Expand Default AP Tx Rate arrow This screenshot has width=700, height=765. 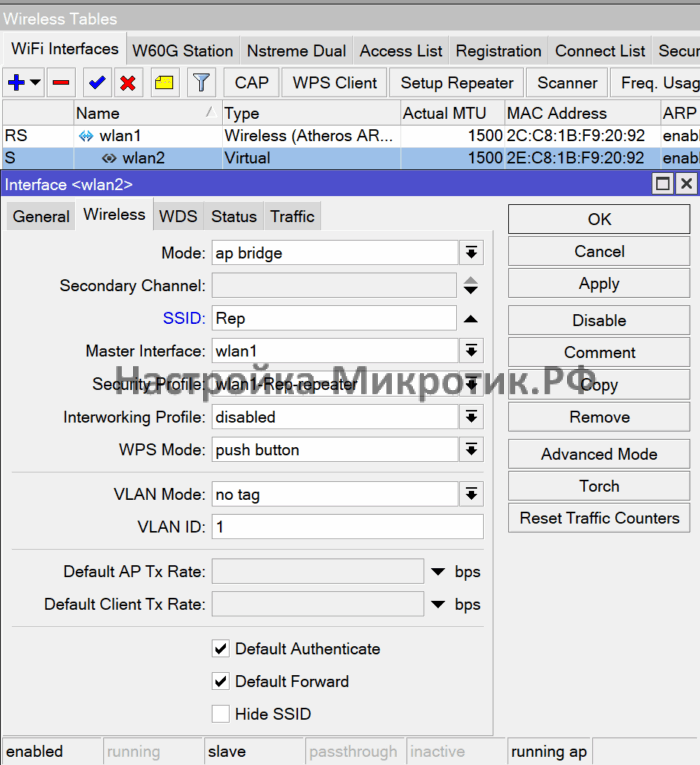tap(438, 571)
